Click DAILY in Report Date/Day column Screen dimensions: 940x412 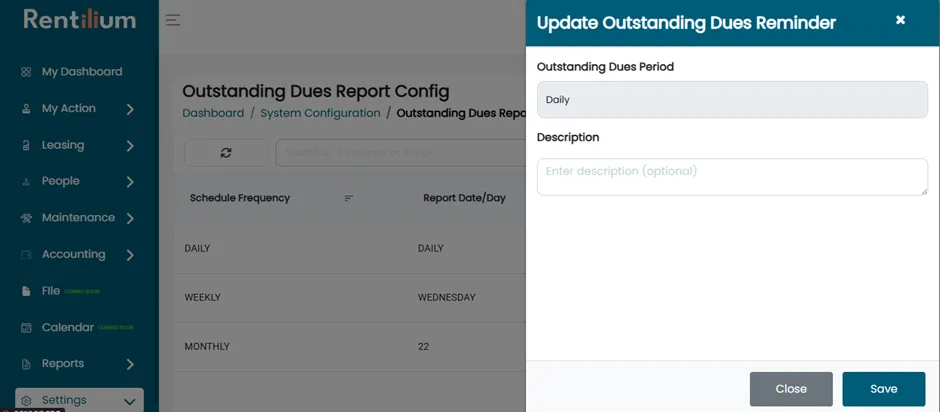tap(430, 248)
